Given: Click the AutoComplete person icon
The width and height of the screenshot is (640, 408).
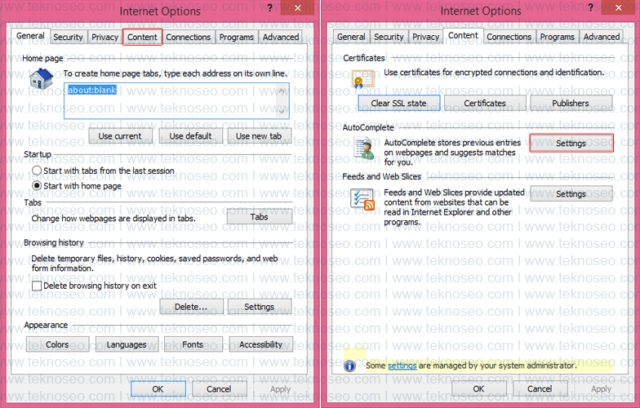Looking at the screenshot, I should coord(364,149).
